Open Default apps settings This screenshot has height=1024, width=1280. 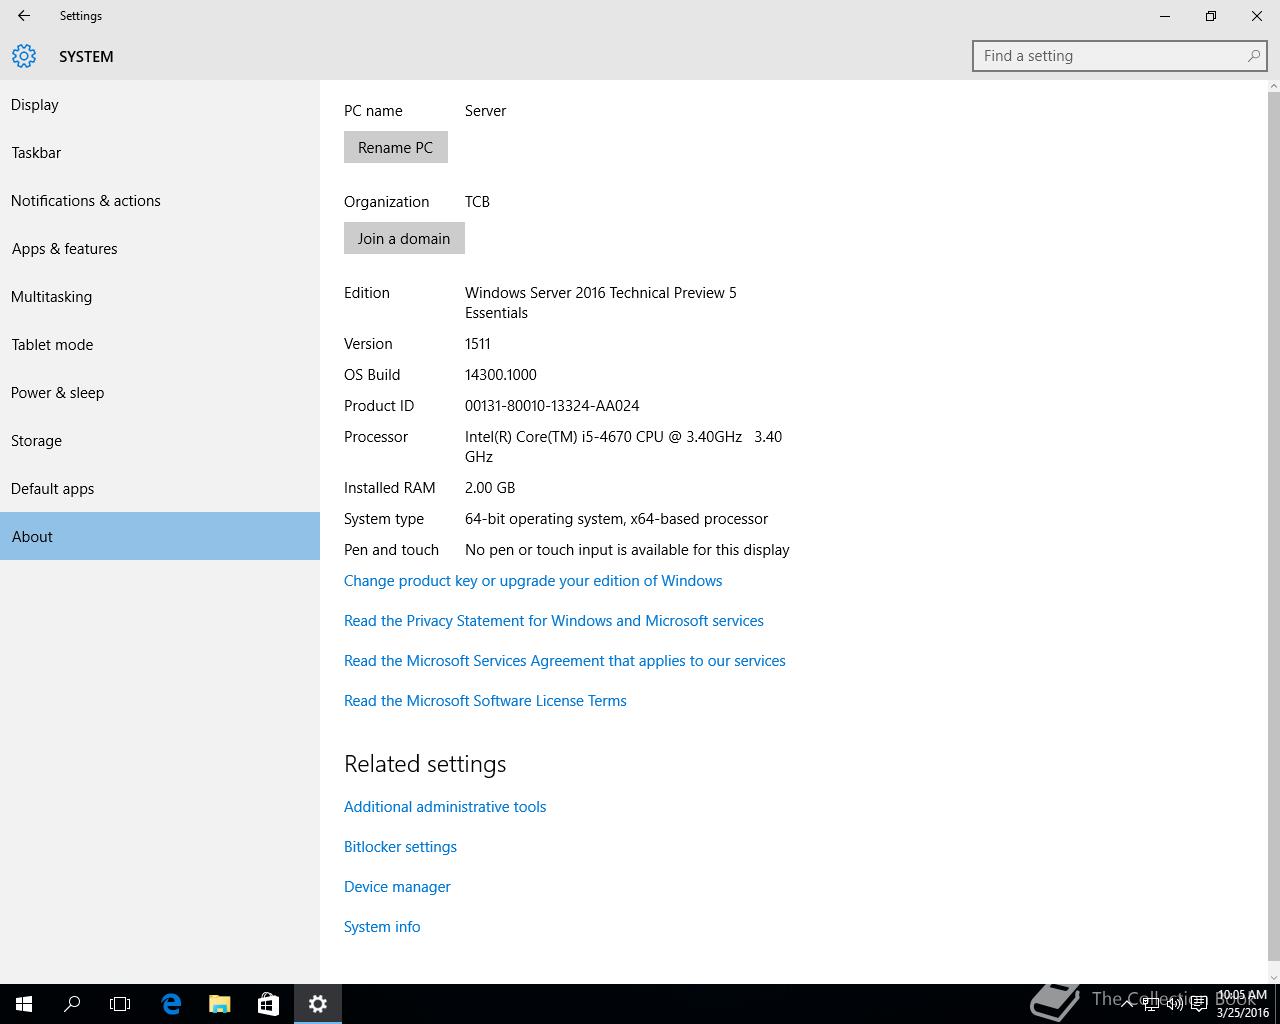(x=160, y=489)
